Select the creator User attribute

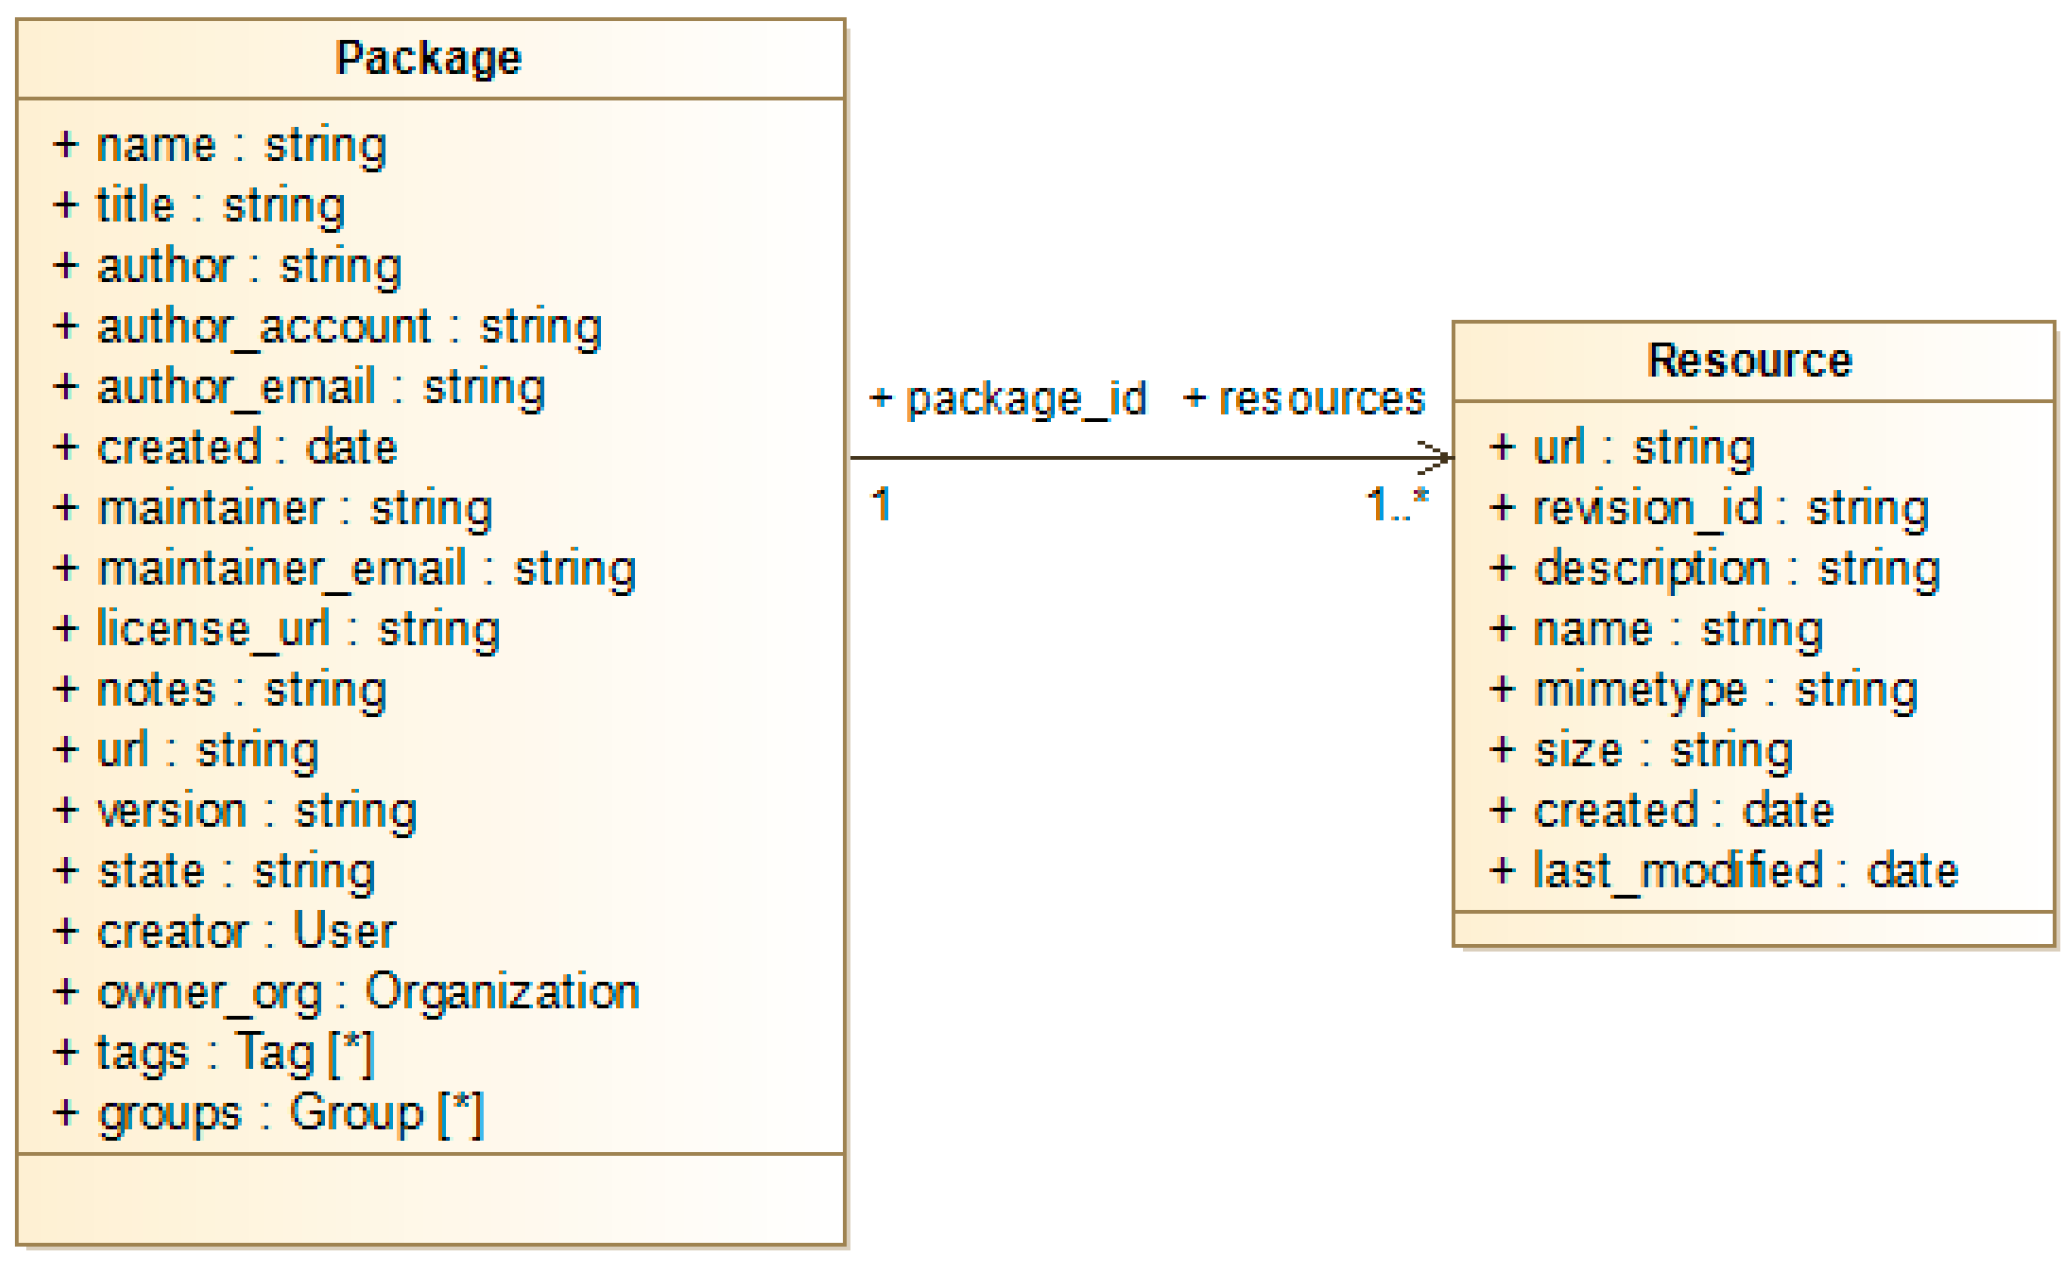(x=225, y=932)
